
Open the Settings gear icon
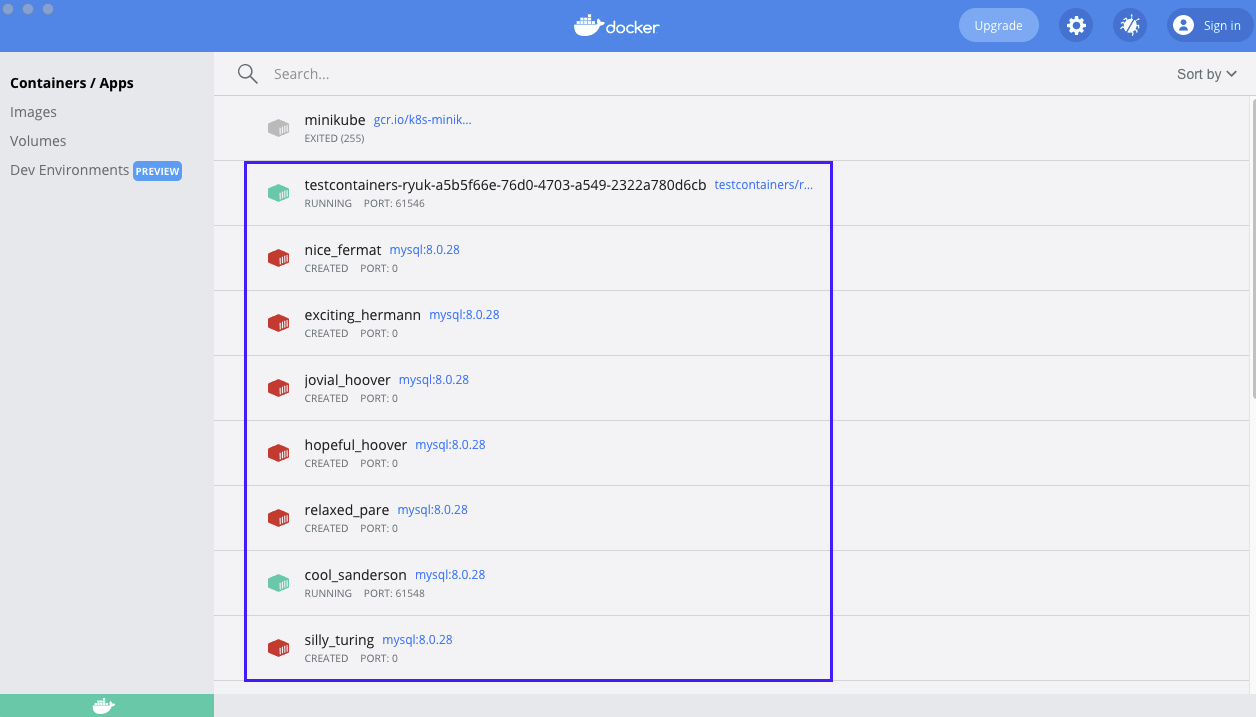(x=1076, y=26)
